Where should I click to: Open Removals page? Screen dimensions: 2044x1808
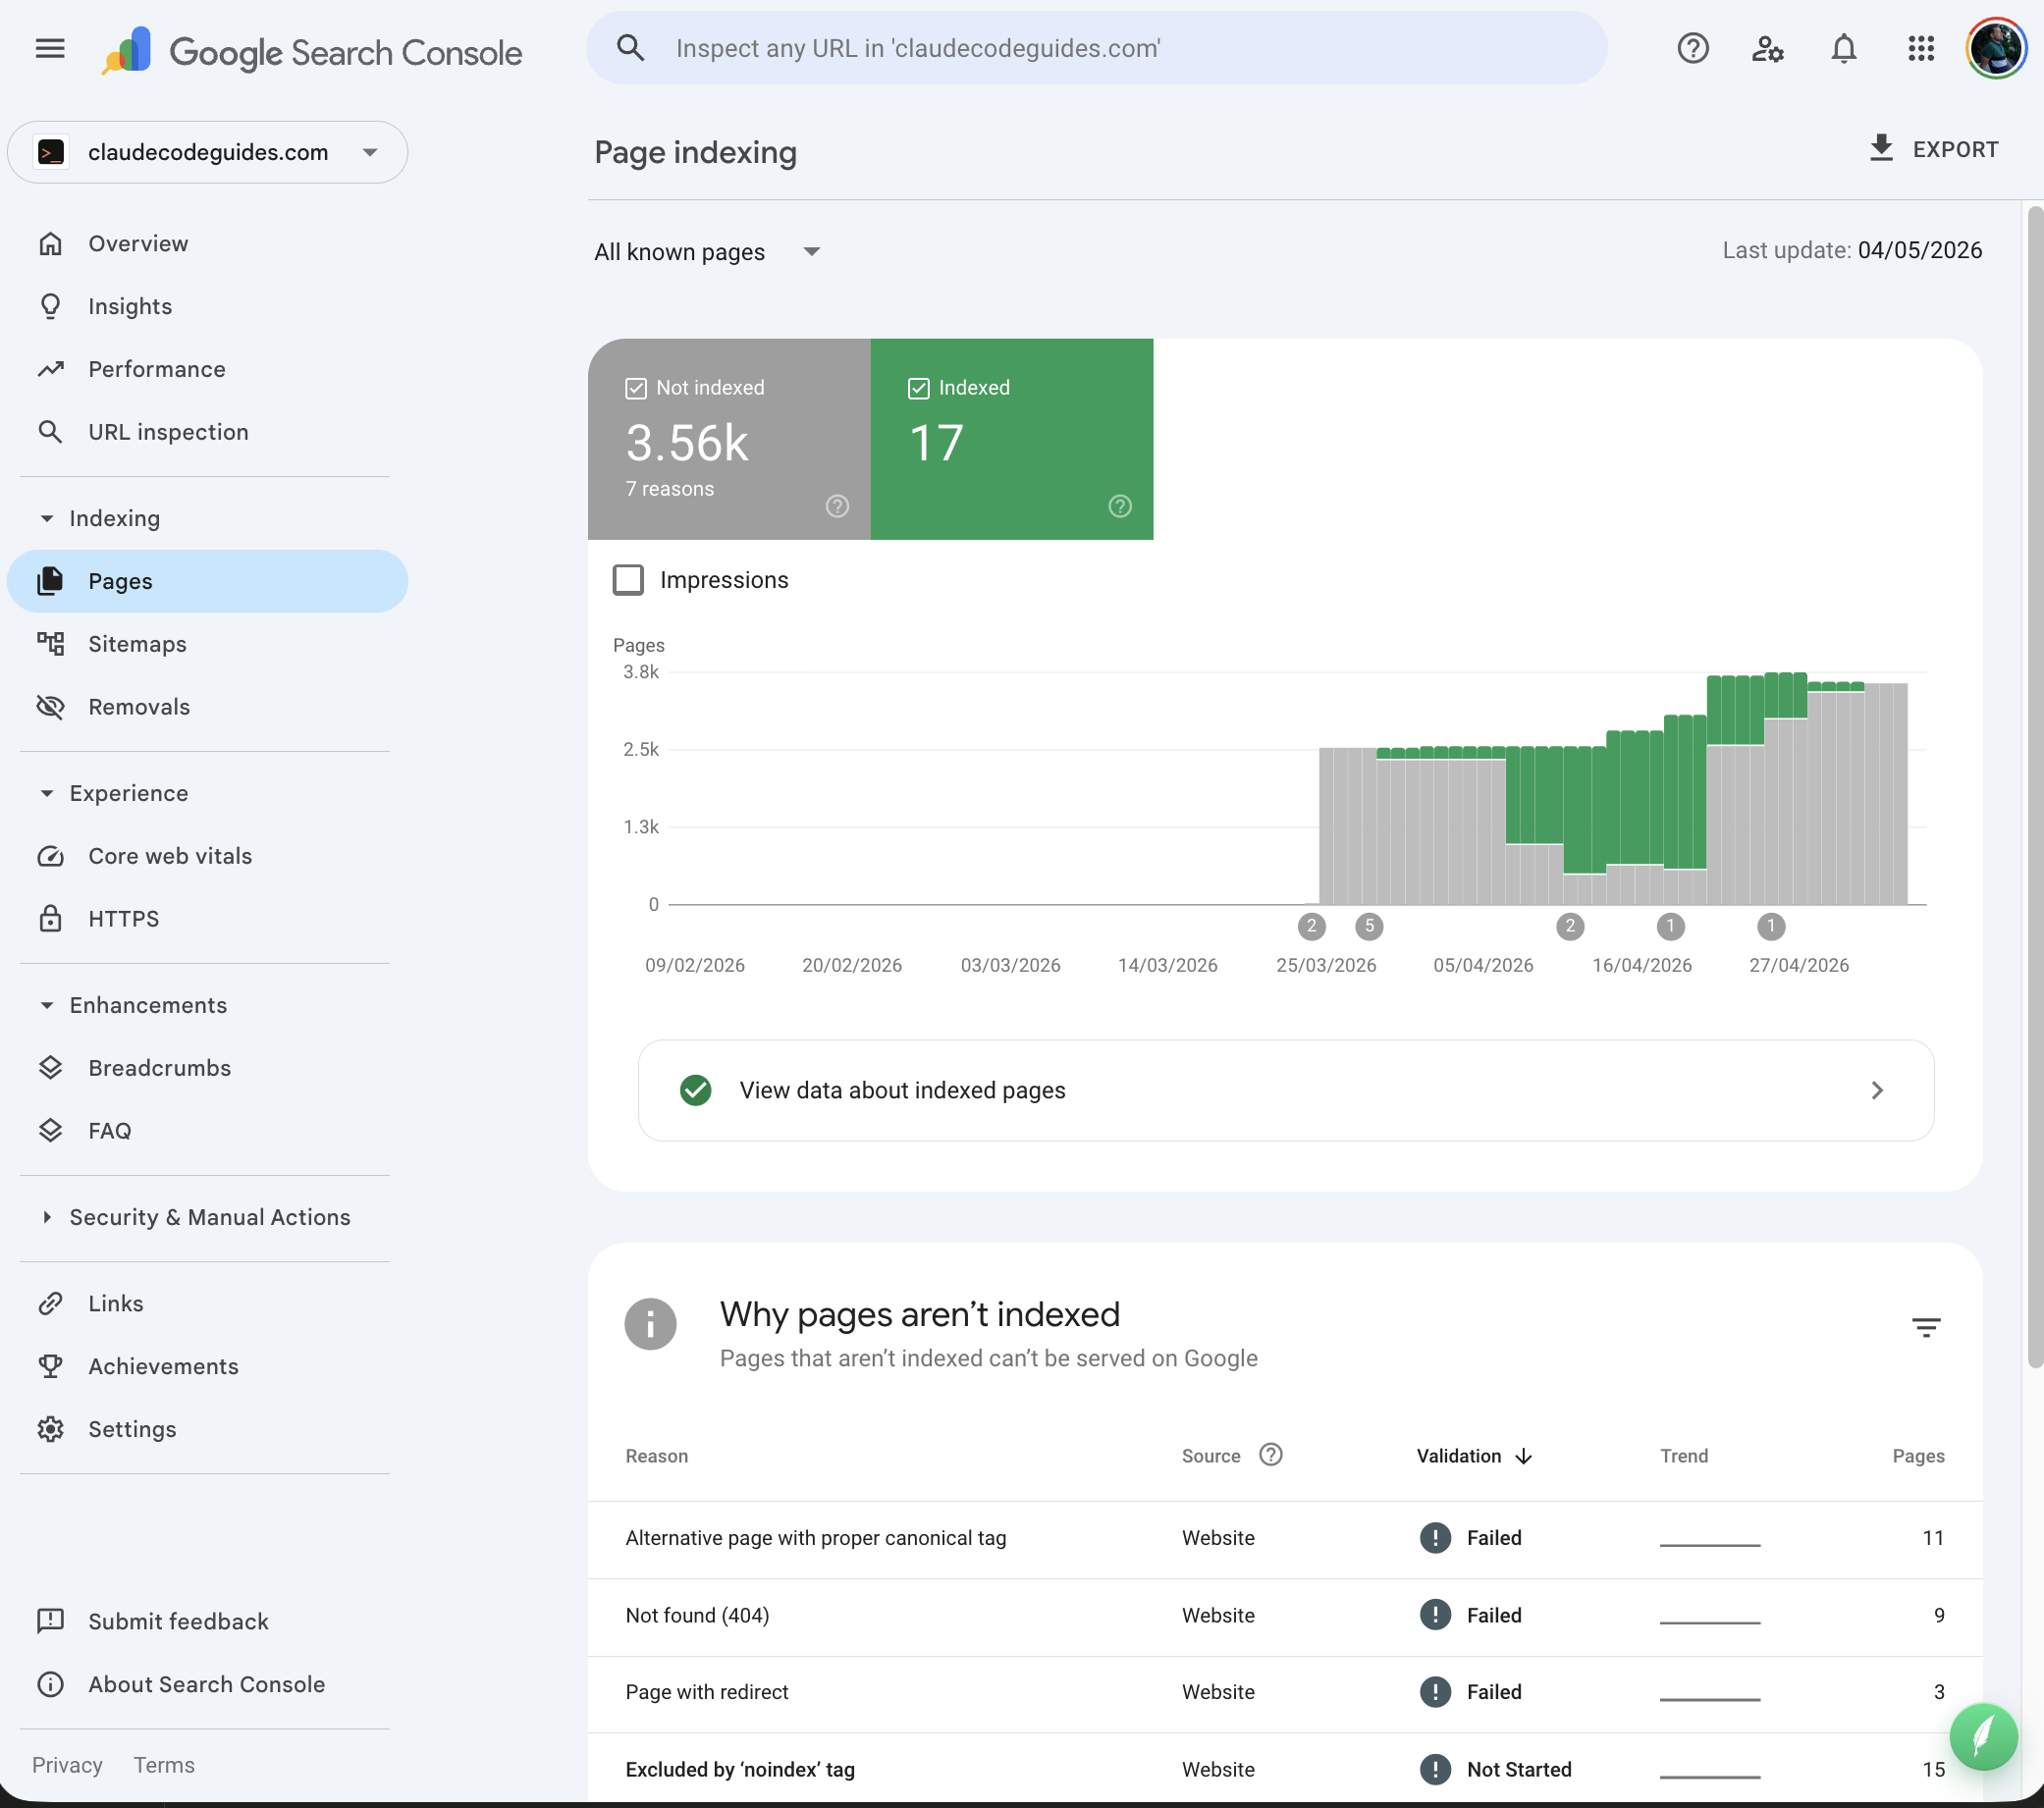[x=208, y=707]
